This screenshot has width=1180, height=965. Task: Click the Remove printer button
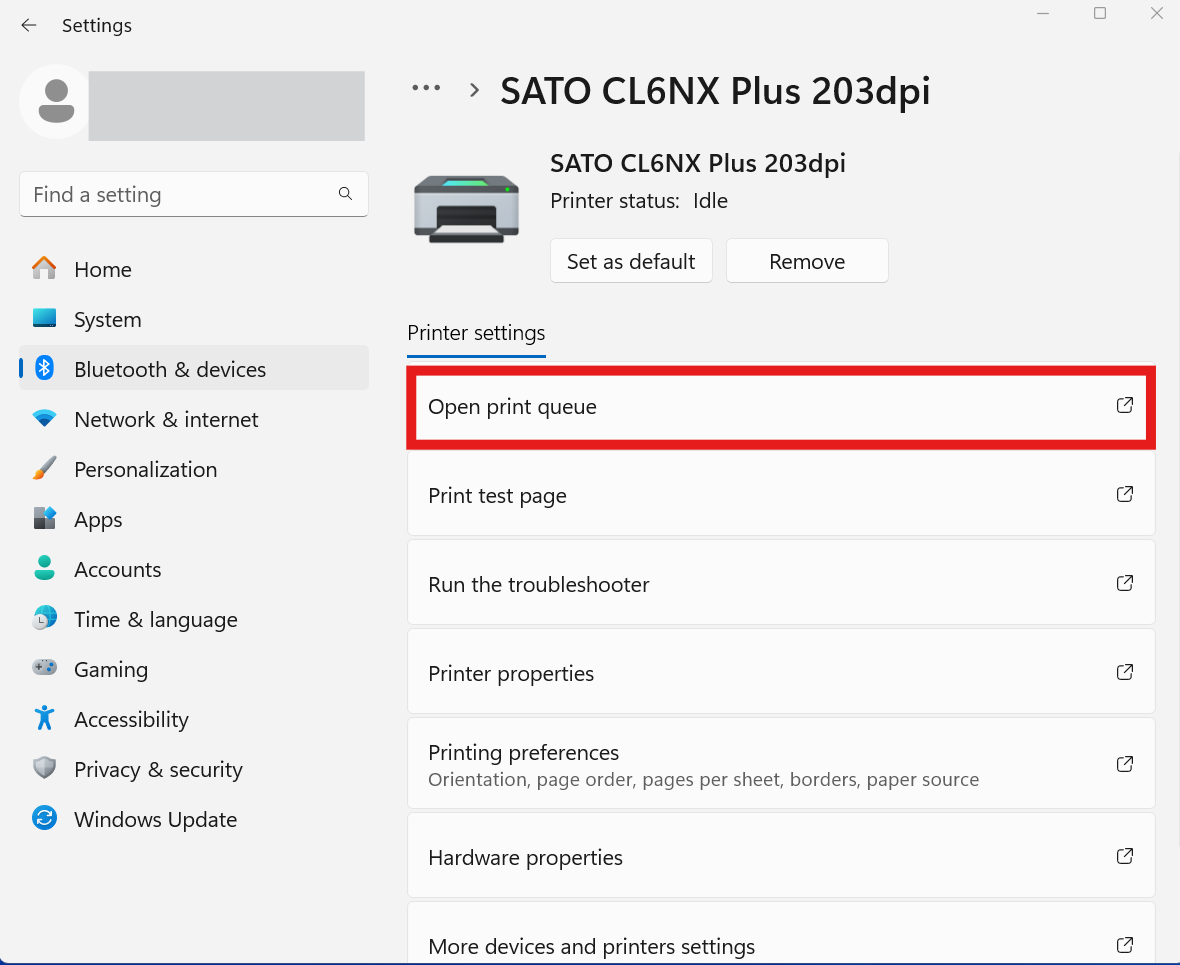[806, 260]
